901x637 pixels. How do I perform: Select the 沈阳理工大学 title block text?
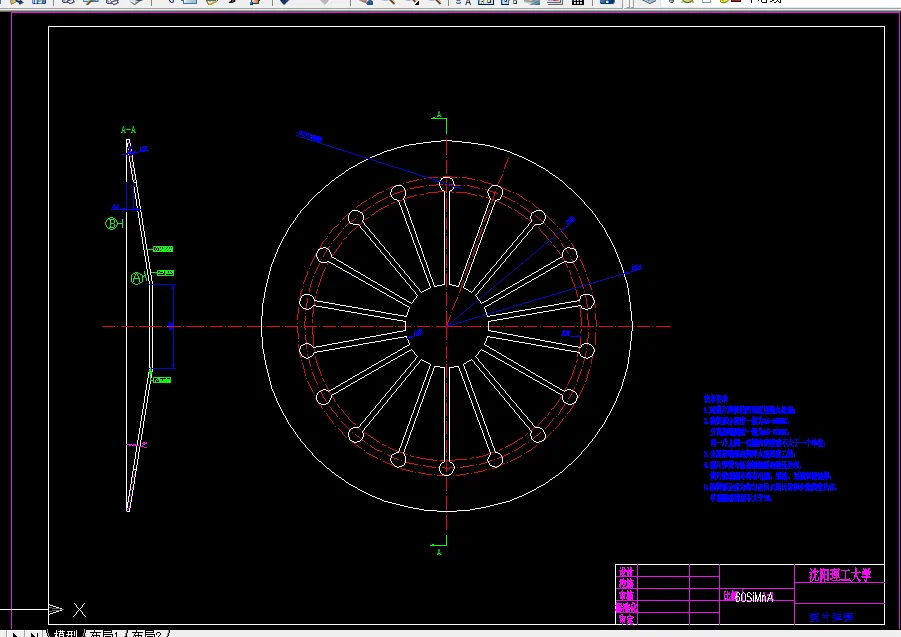tap(840, 574)
